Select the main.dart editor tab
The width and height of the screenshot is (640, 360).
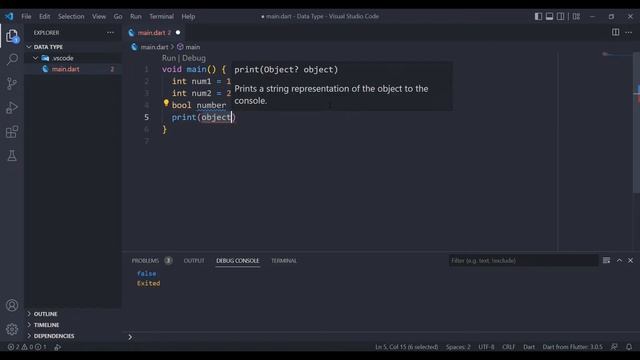[154, 33]
